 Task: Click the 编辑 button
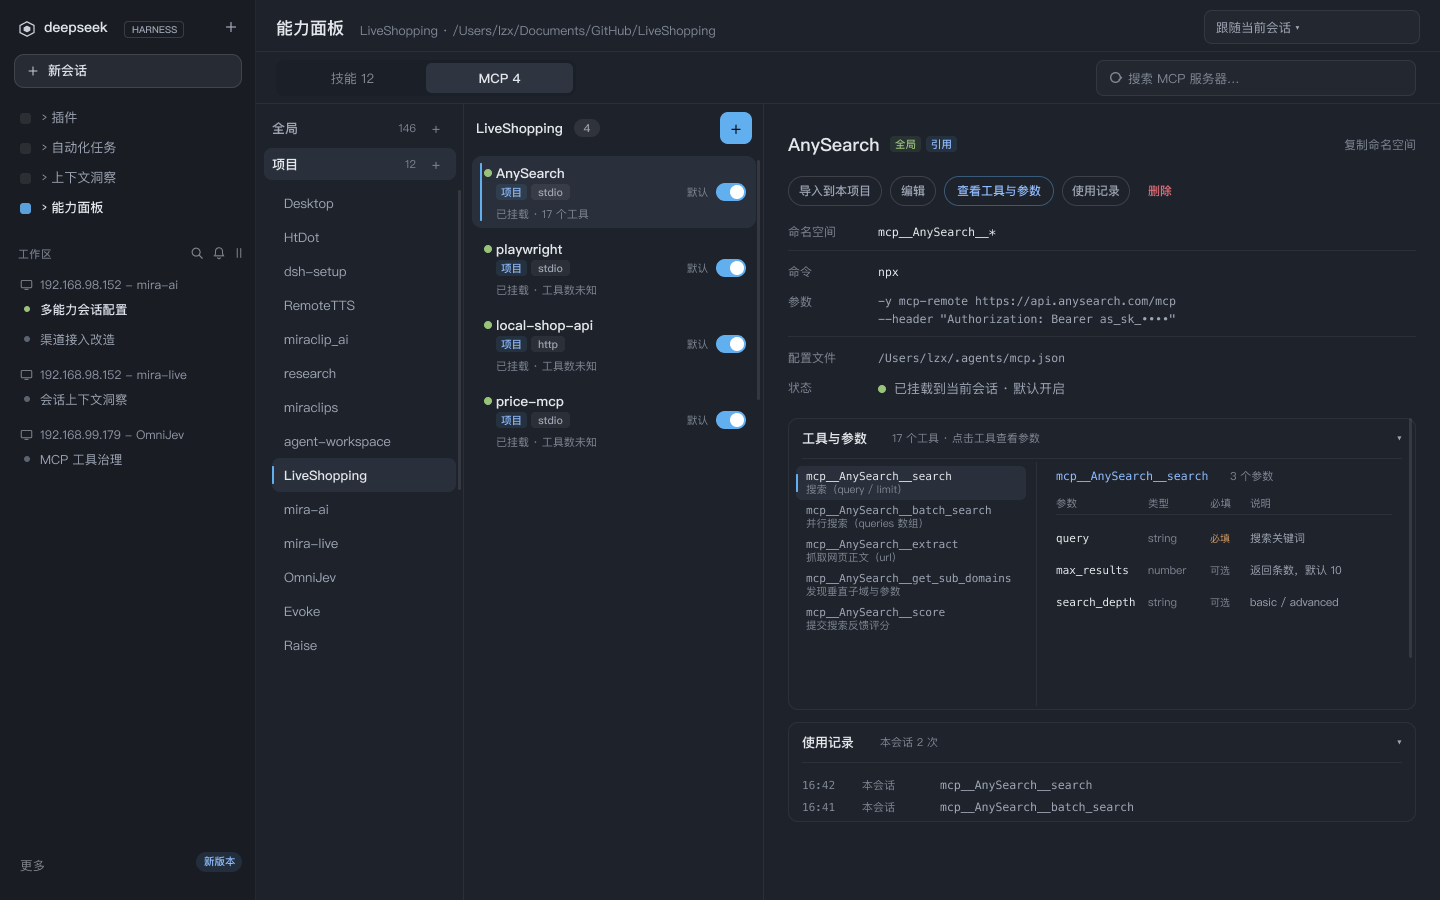[912, 191]
